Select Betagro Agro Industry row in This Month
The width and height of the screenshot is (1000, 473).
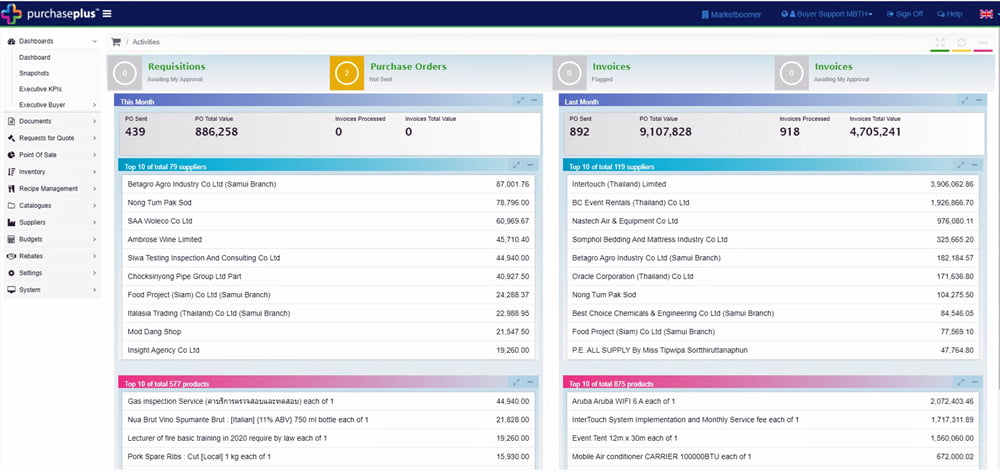[328, 184]
